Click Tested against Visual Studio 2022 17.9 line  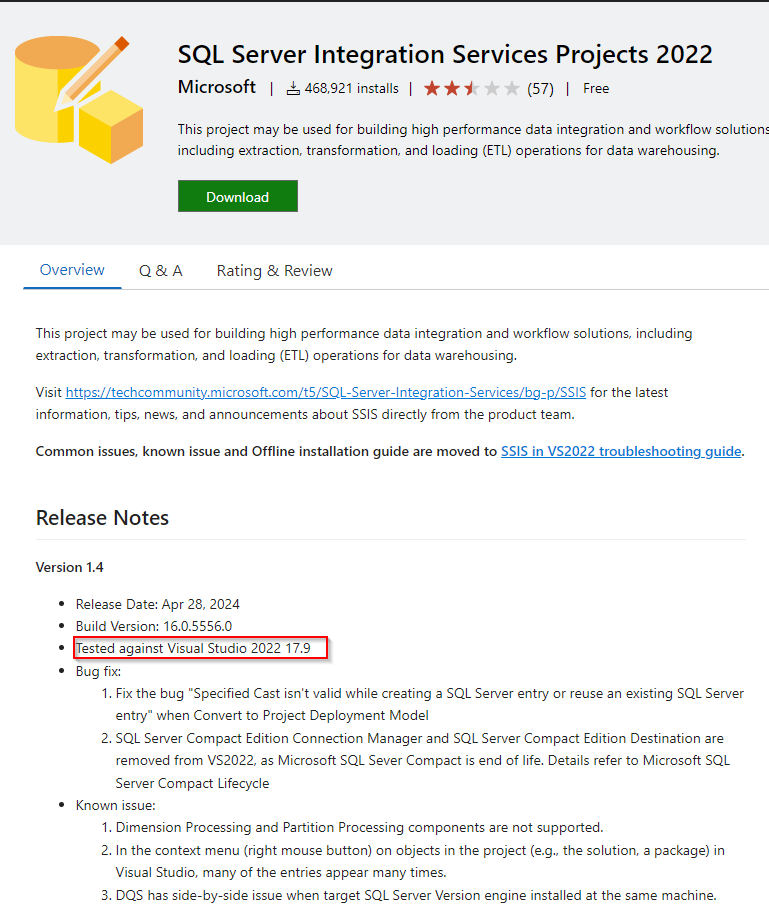coord(193,648)
